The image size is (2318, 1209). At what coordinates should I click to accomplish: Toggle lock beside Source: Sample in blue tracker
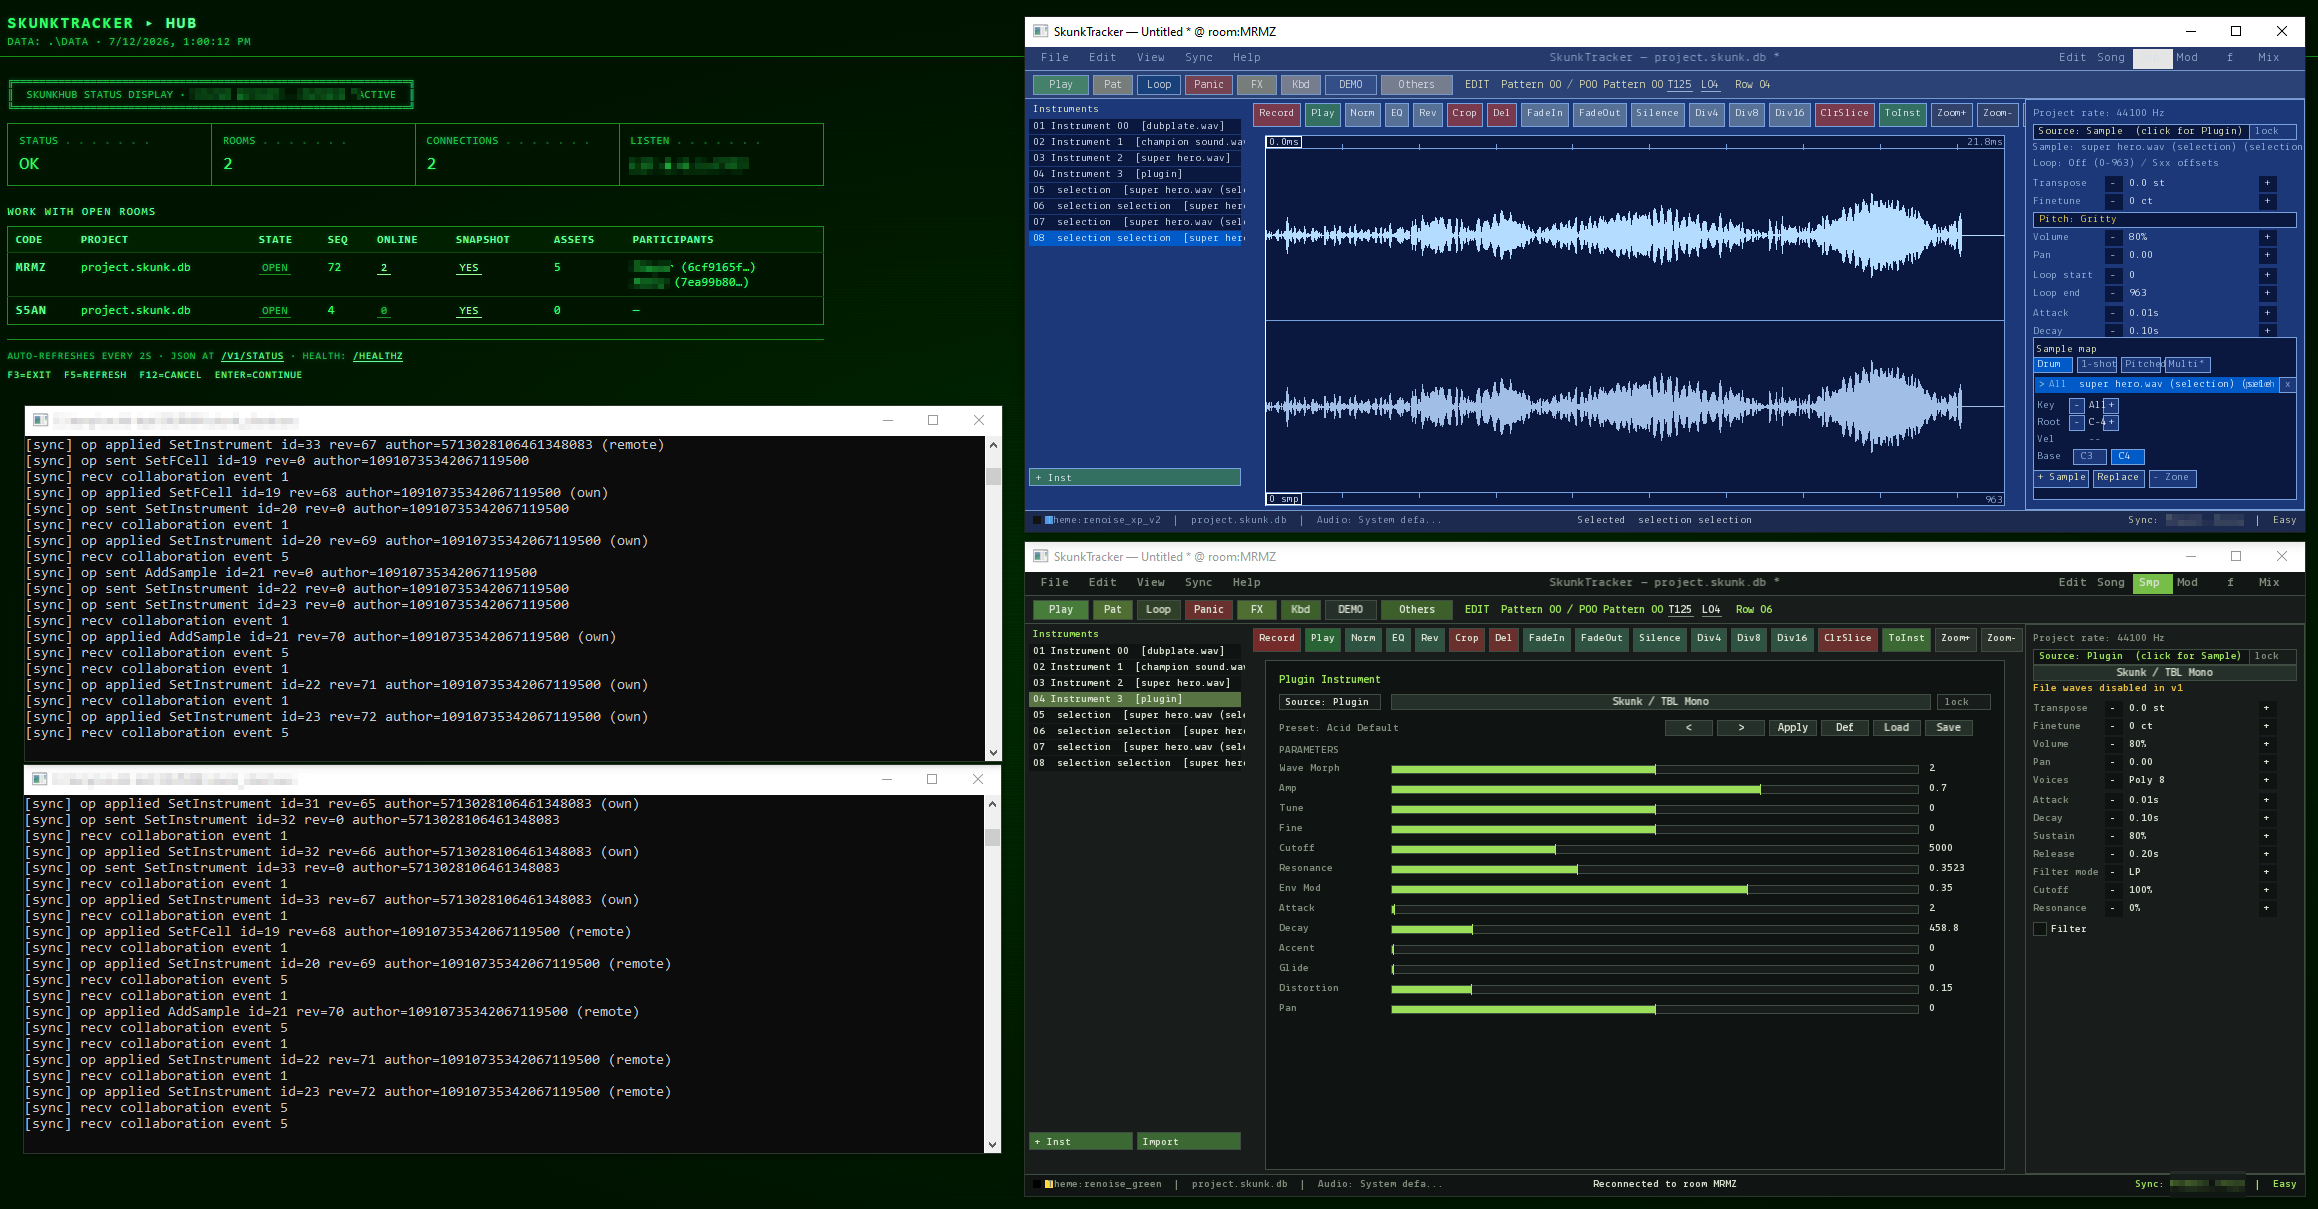tap(2271, 131)
